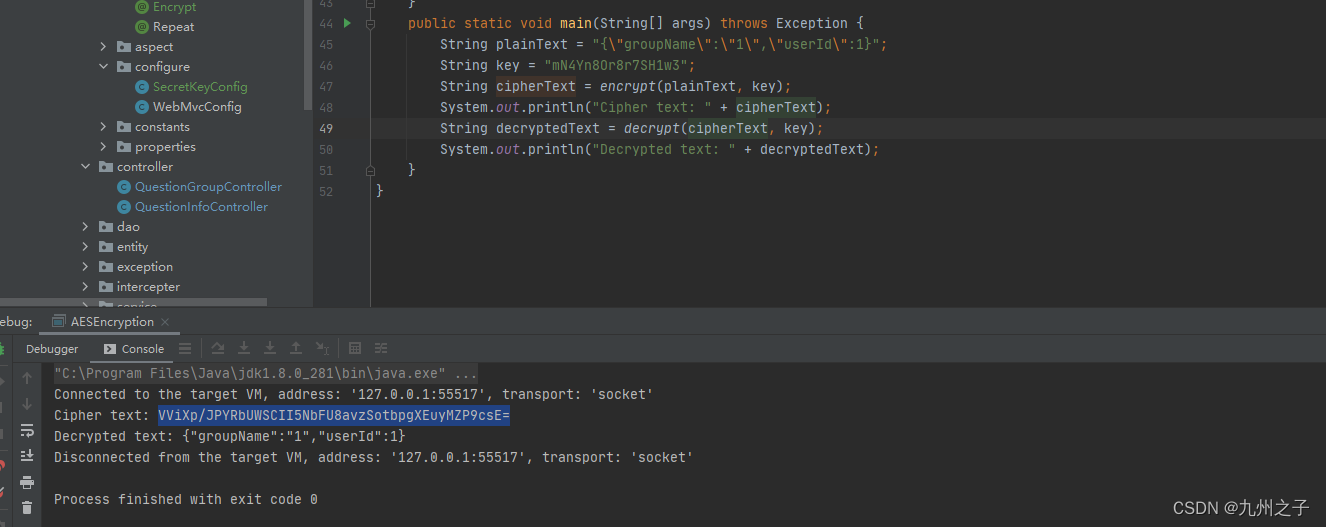Click line number 49 in the gutter
The width and height of the screenshot is (1326, 527).
[326, 128]
